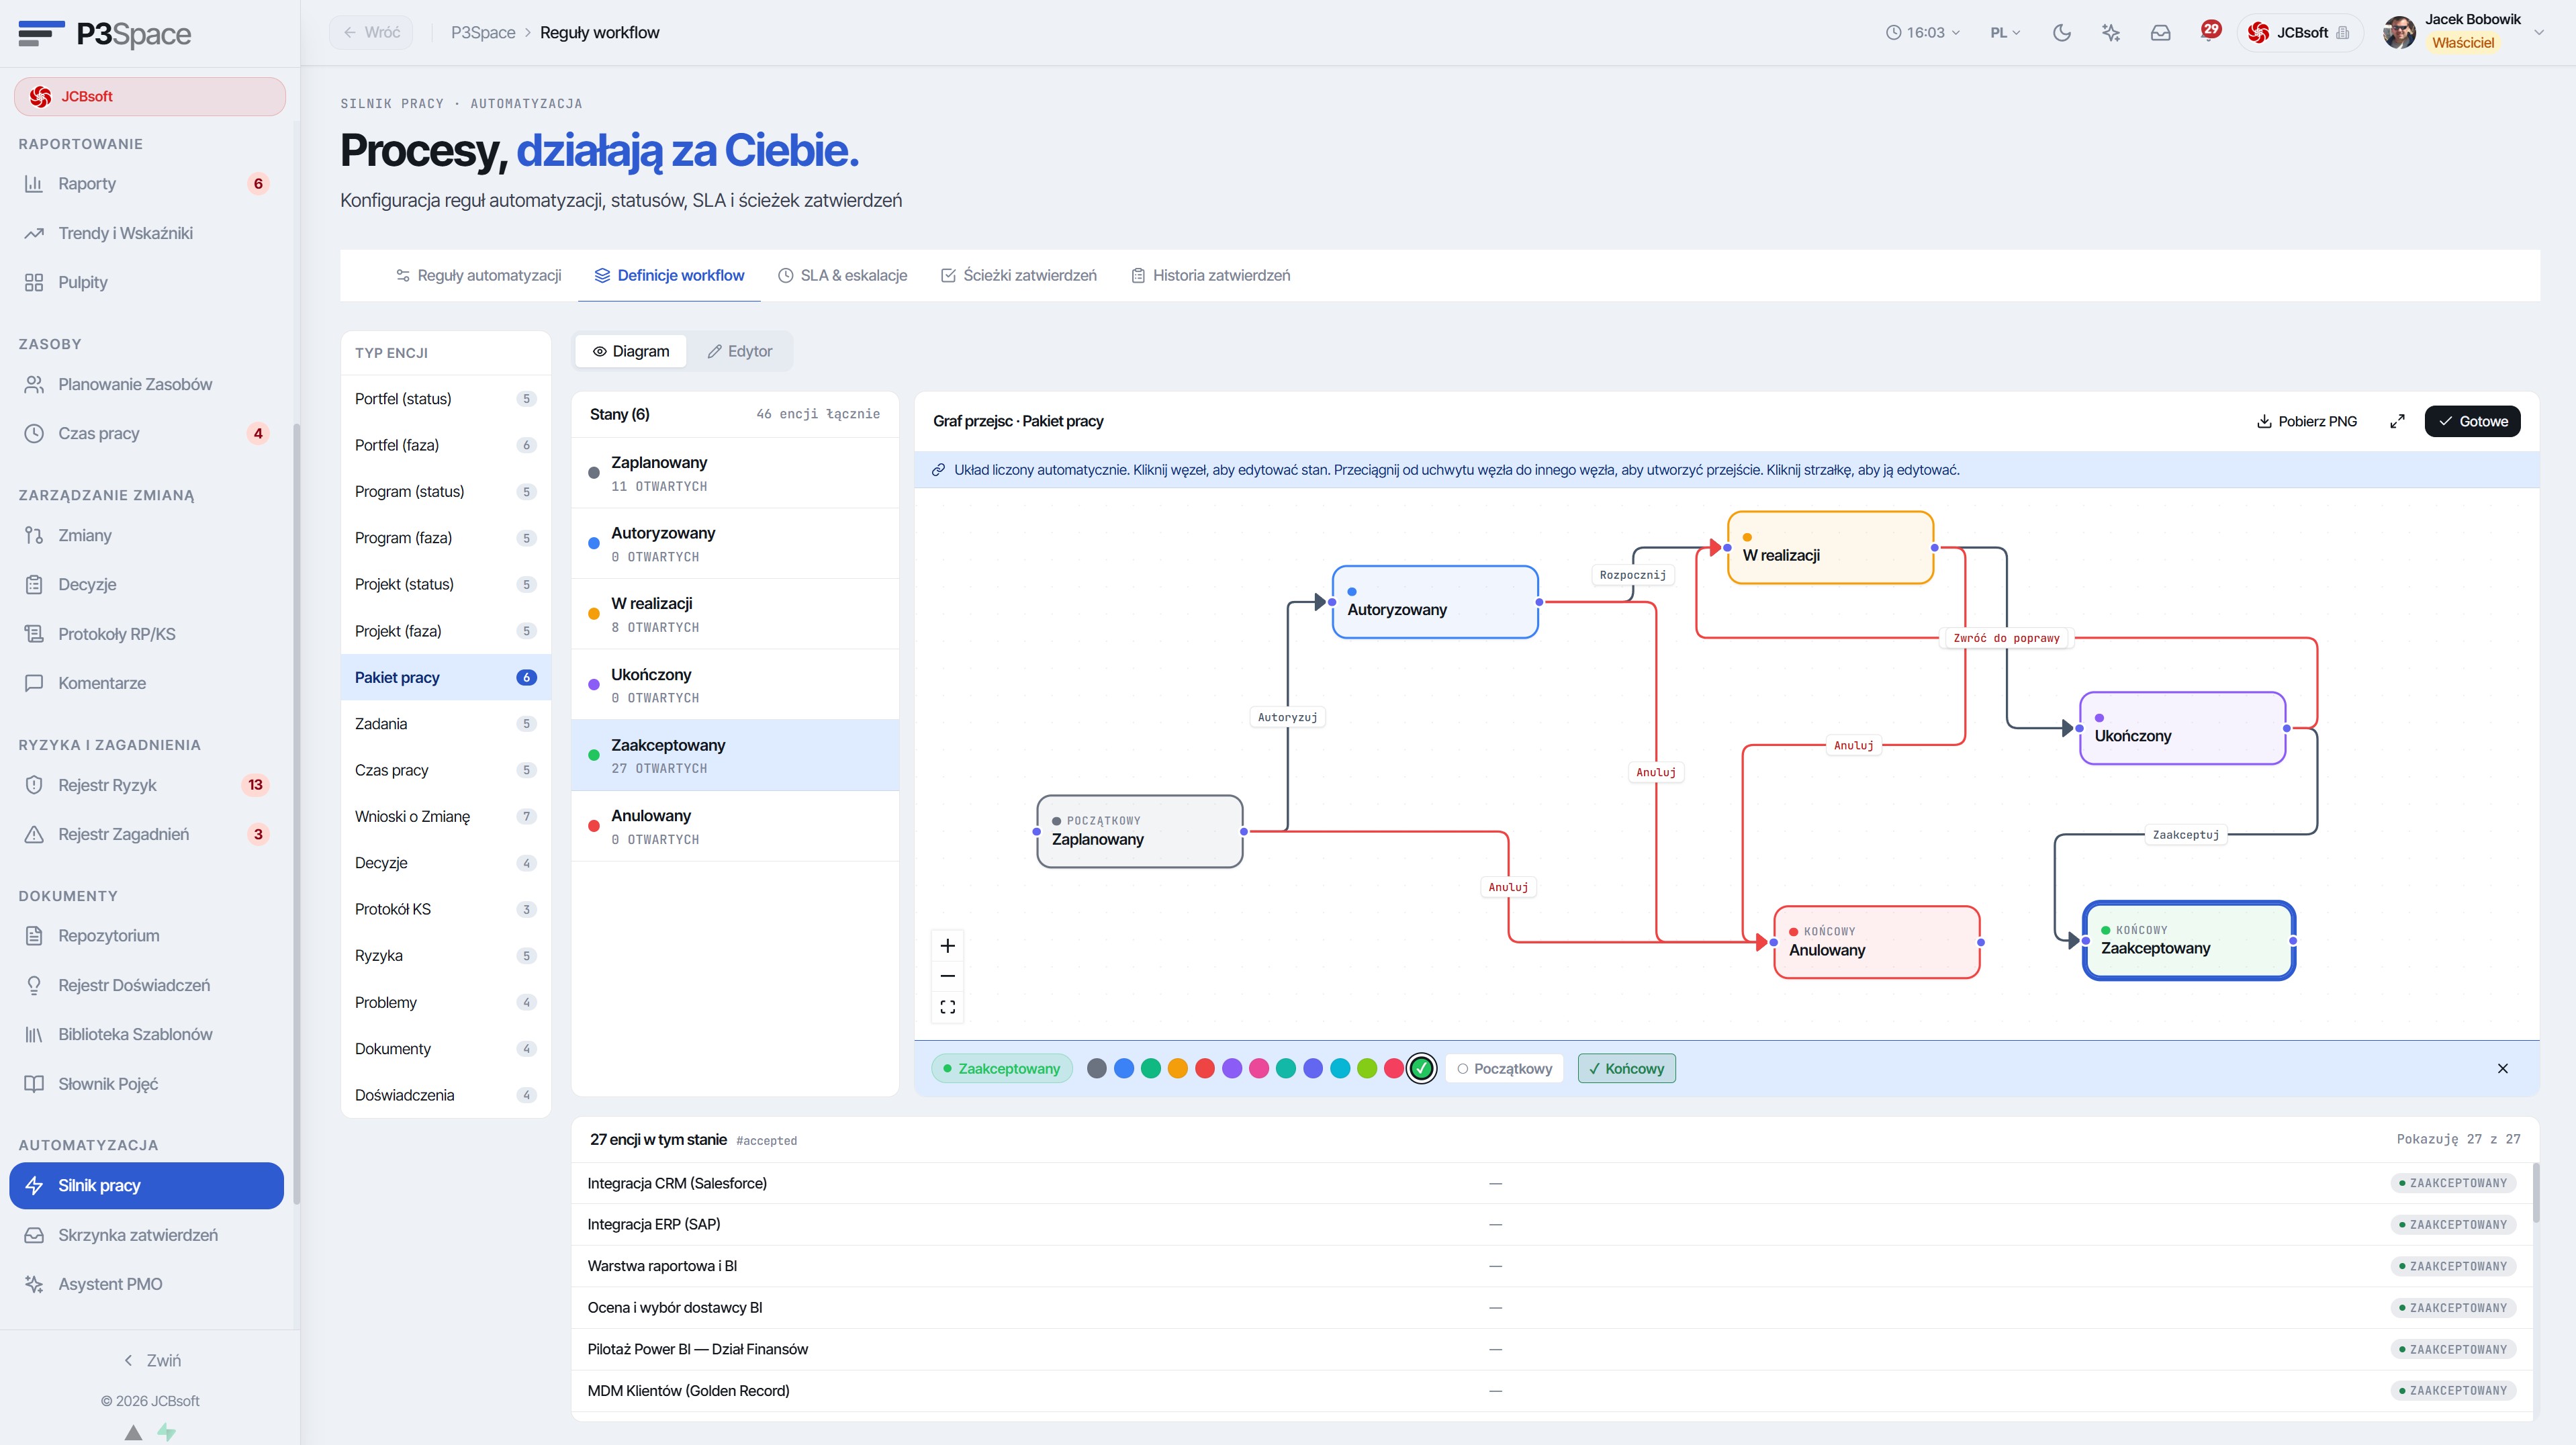Click the Gotowe button

[2472, 421]
